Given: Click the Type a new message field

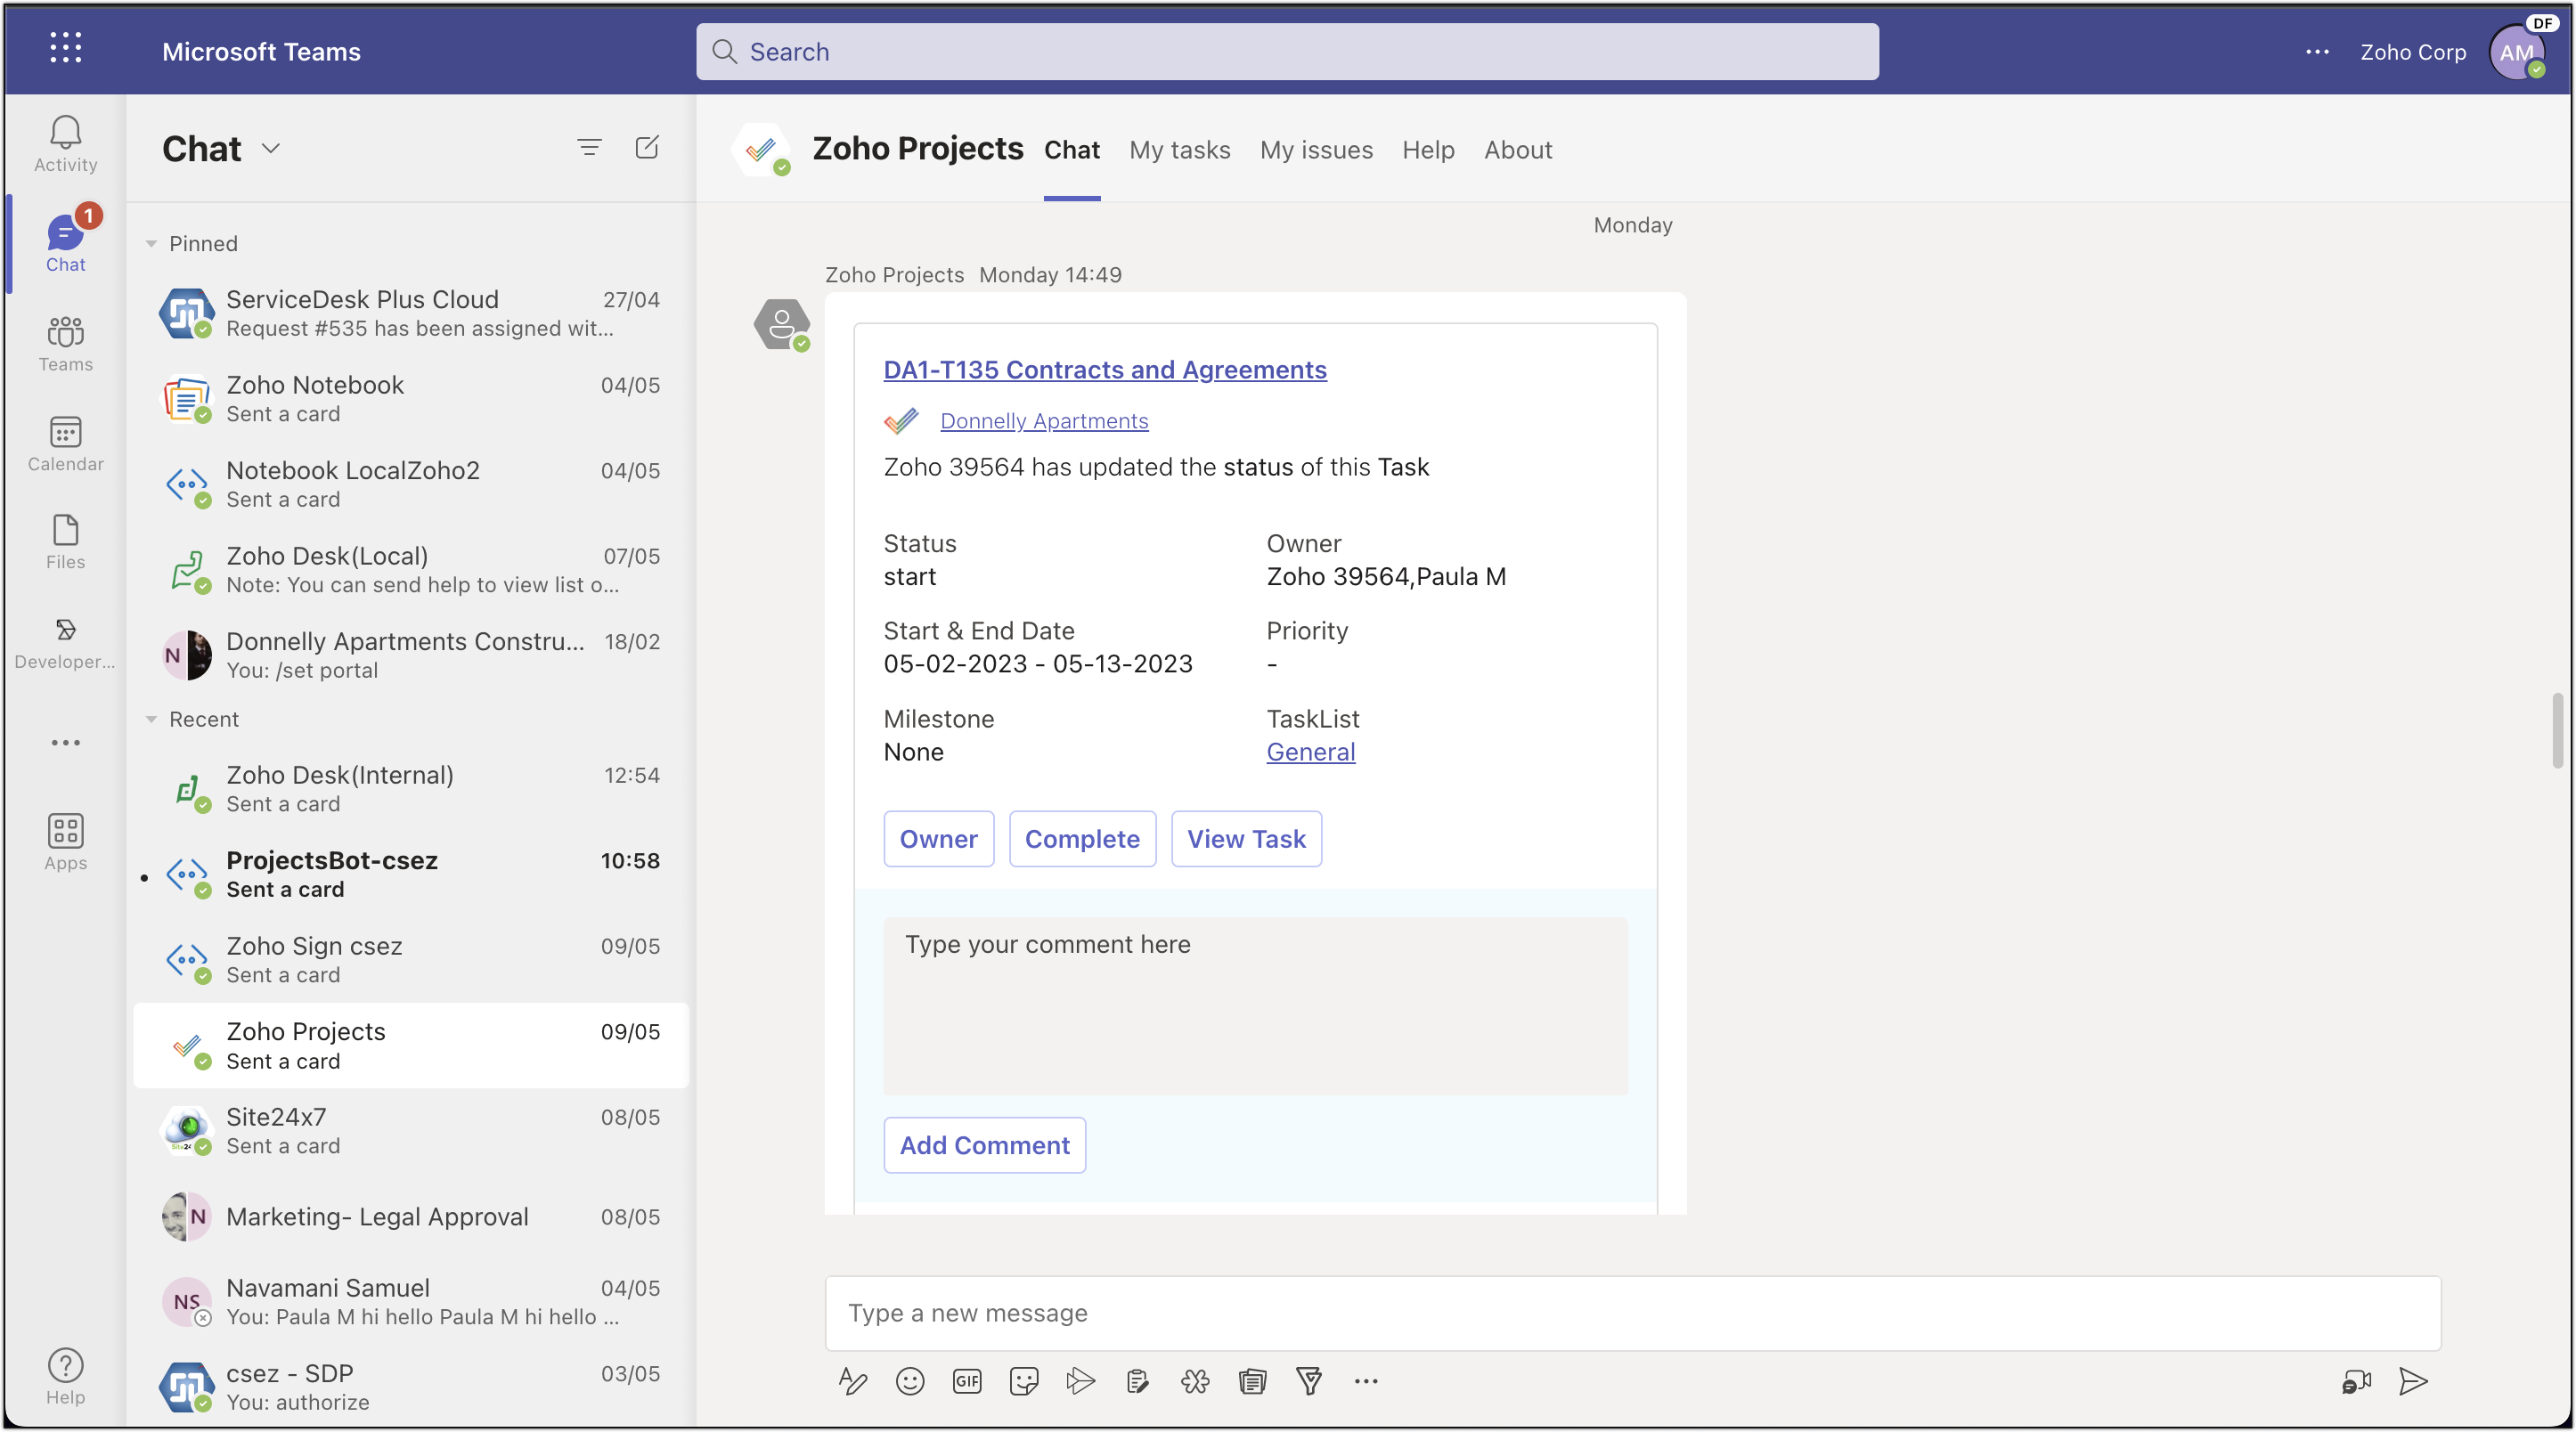Looking at the screenshot, I should (x=1631, y=1313).
